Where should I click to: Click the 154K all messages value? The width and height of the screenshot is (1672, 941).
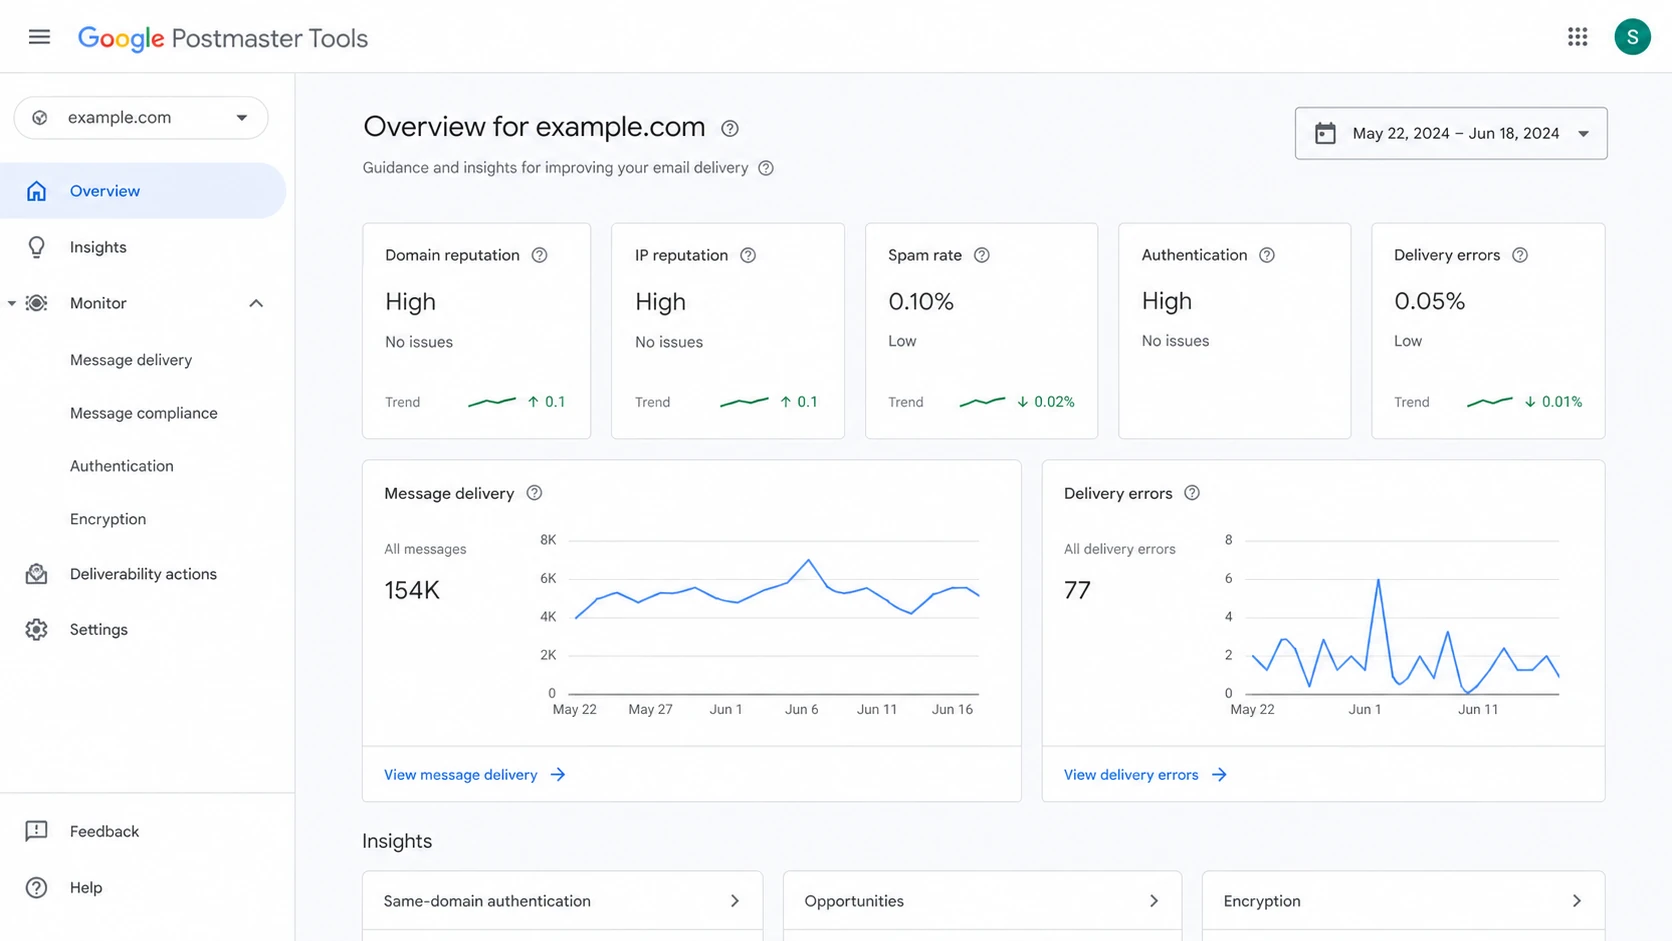(412, 590)
